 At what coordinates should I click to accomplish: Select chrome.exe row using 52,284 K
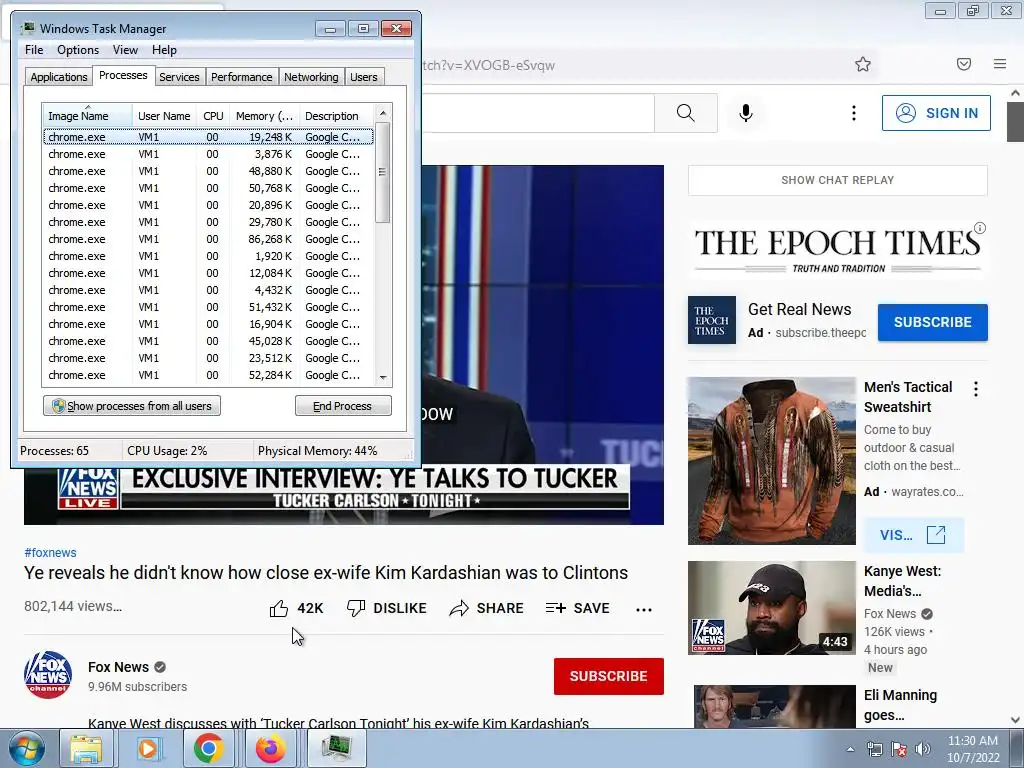point(208,375)
